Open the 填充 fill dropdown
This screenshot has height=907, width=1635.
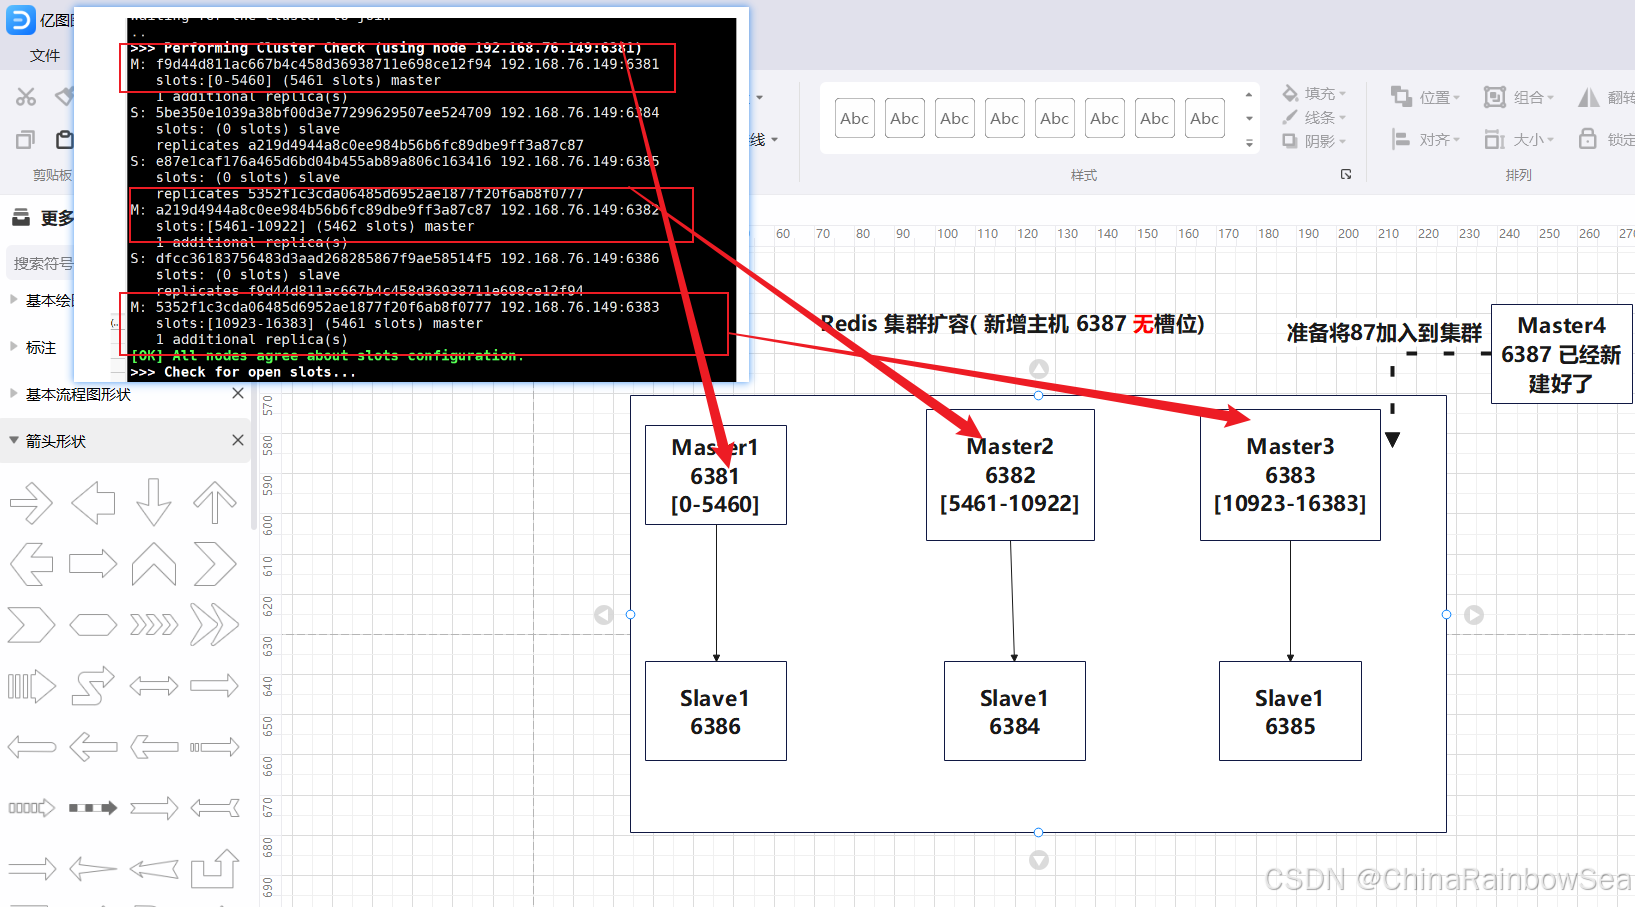[1314, 93]
